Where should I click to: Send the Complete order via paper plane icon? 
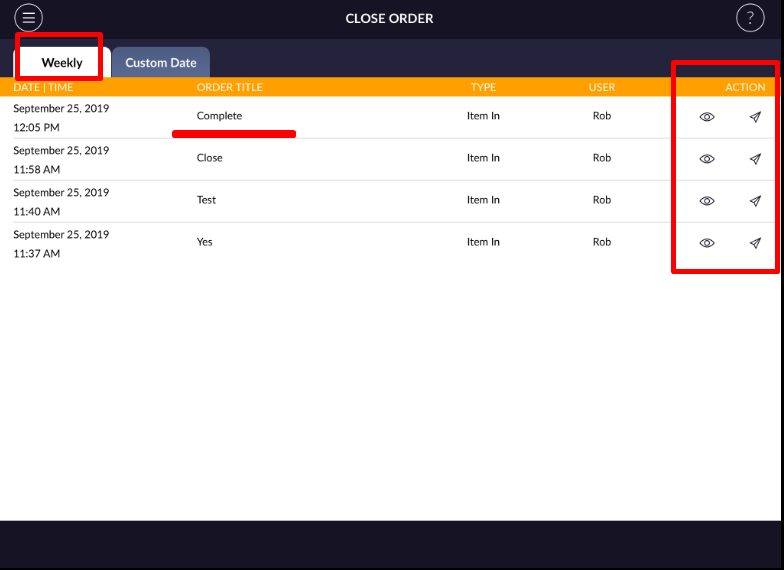755,117
